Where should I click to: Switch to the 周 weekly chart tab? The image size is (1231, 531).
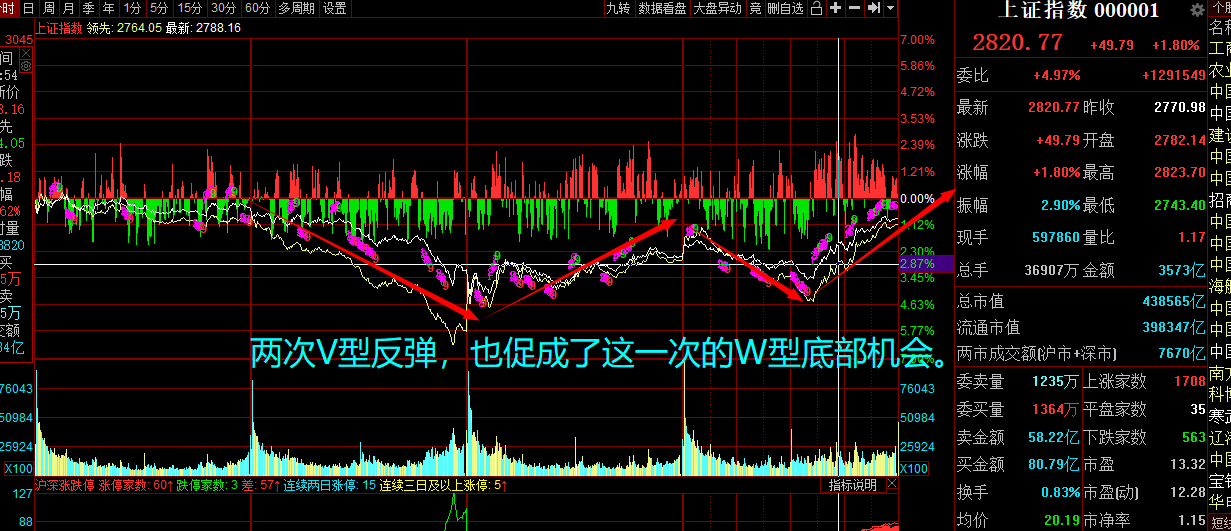[x=67, y=8]
